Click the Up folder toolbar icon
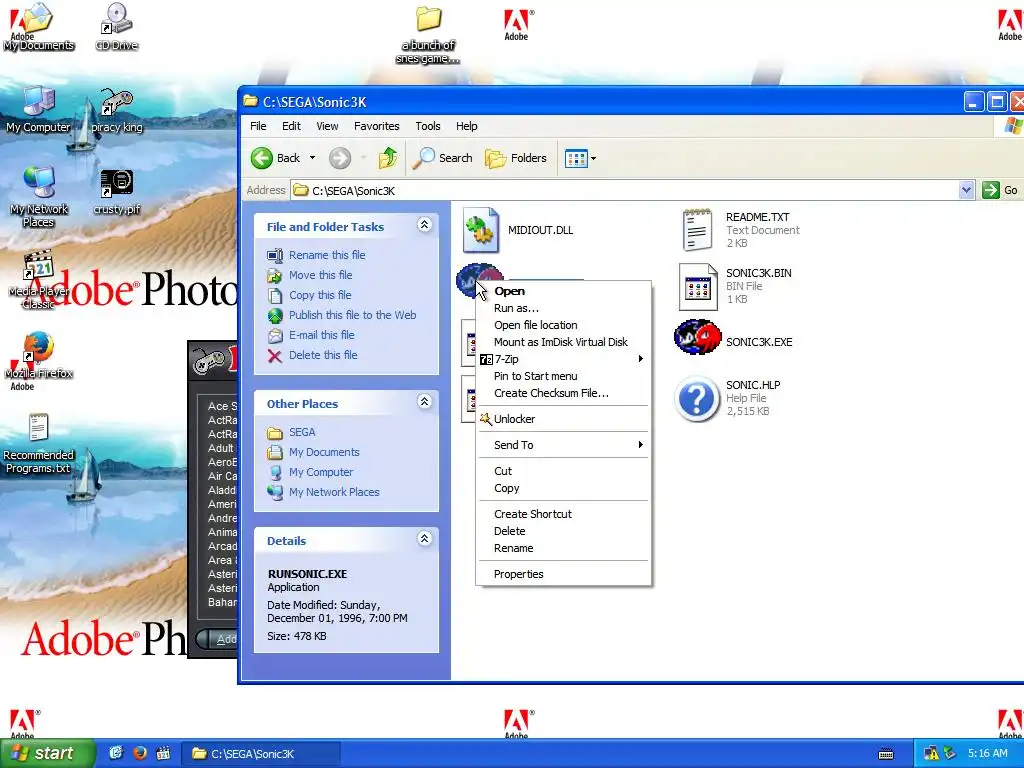This screenshot has width=1024, height=768. click(387, 158)
